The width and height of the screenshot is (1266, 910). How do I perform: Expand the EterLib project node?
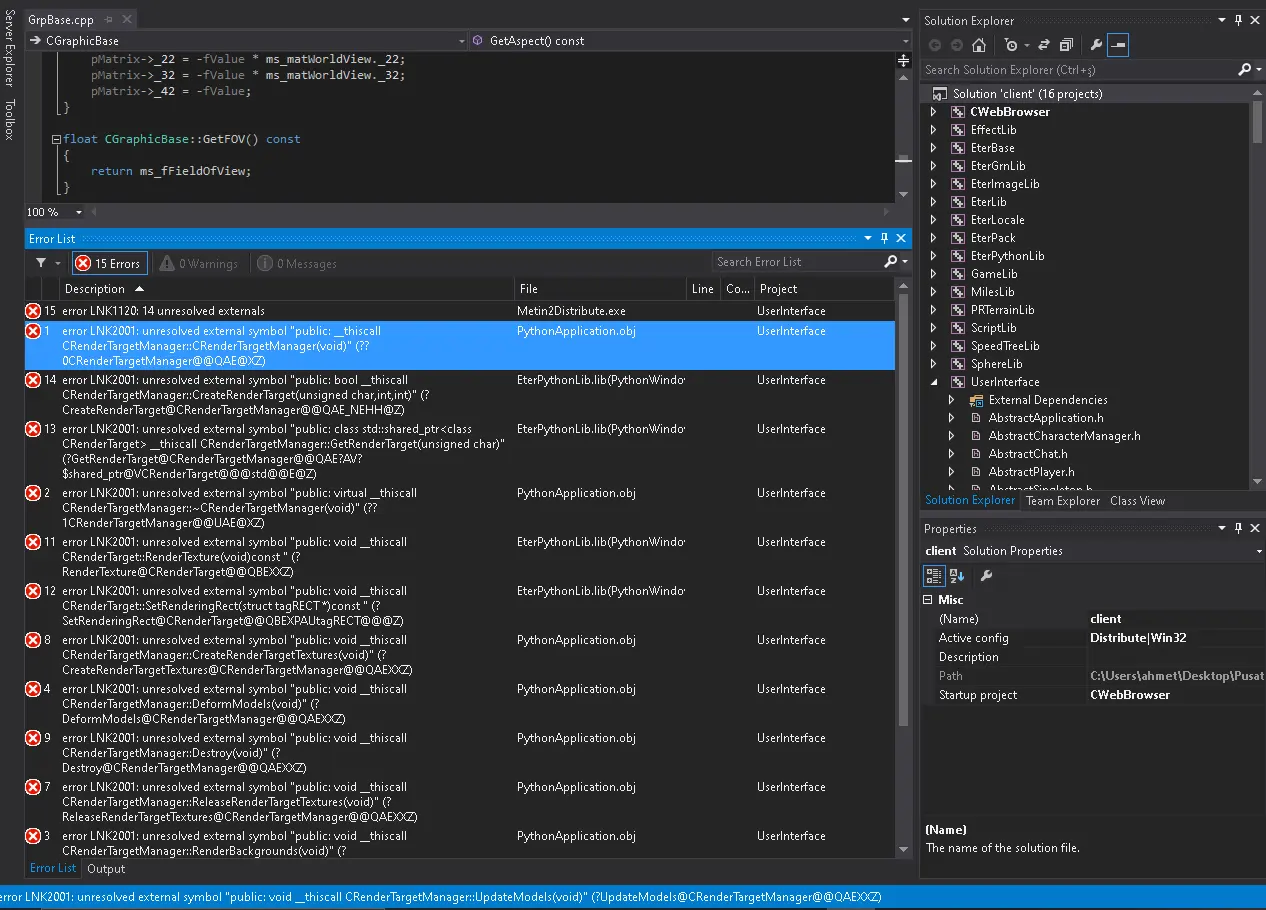point(934,202)
